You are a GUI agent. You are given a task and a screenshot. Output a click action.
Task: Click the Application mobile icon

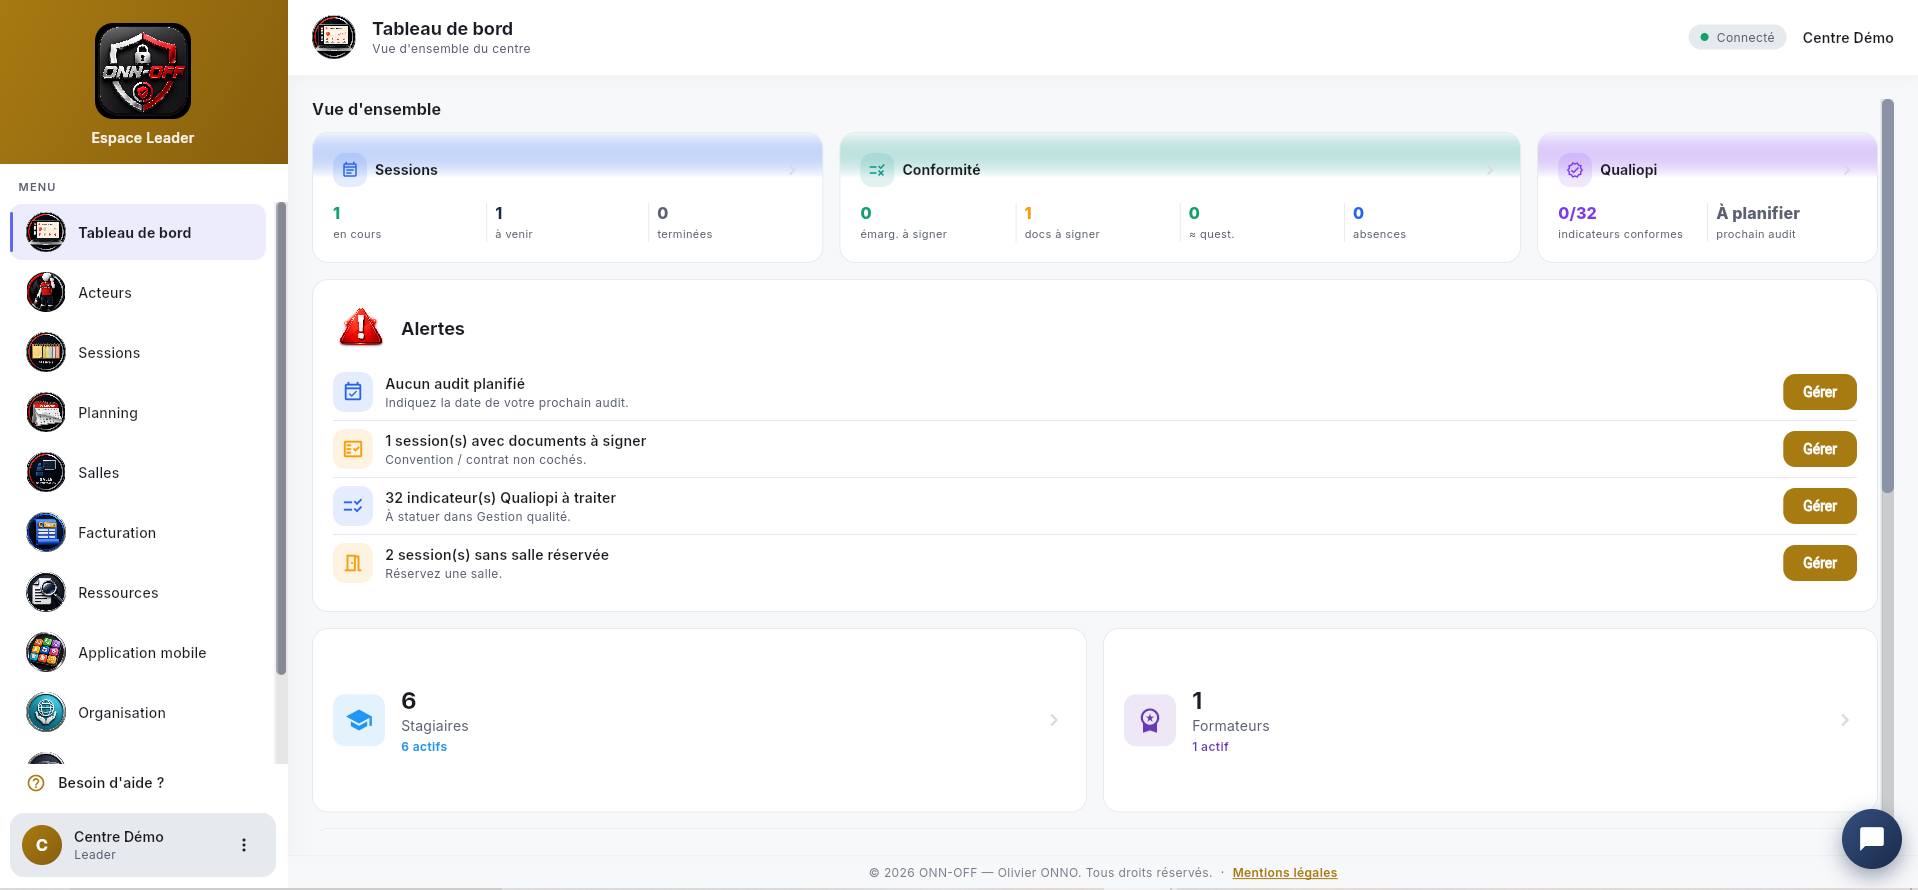click(46, 652)
